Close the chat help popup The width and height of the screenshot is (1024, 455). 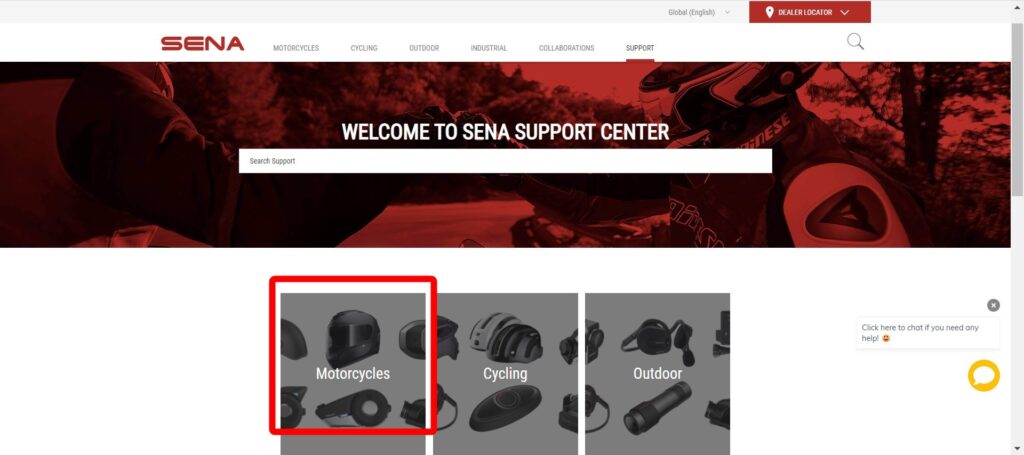coord(993,305)
